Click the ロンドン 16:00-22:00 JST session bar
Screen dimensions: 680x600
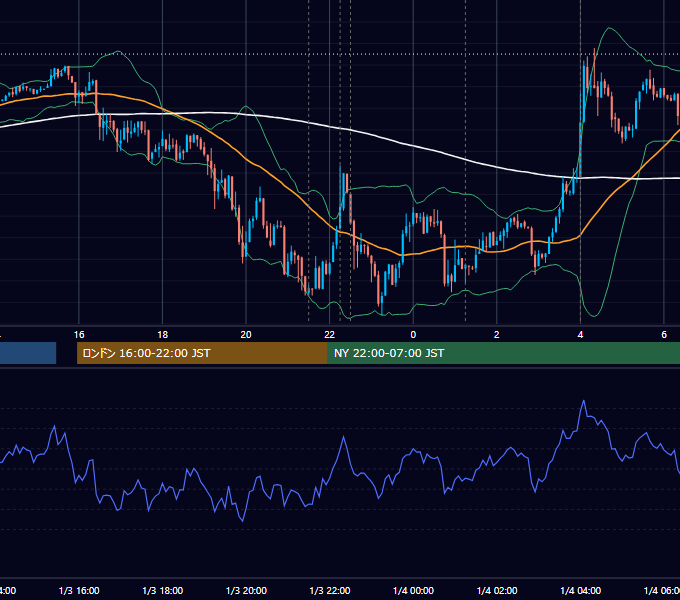pyautogui.click(x=202, y=353)
